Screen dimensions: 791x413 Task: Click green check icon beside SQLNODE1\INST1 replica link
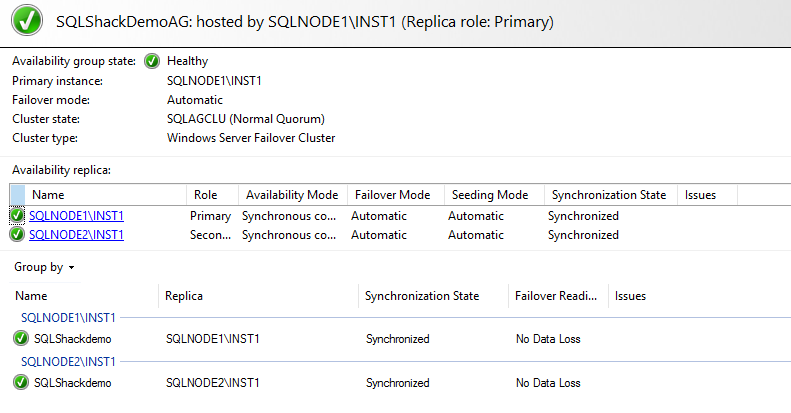18,216
